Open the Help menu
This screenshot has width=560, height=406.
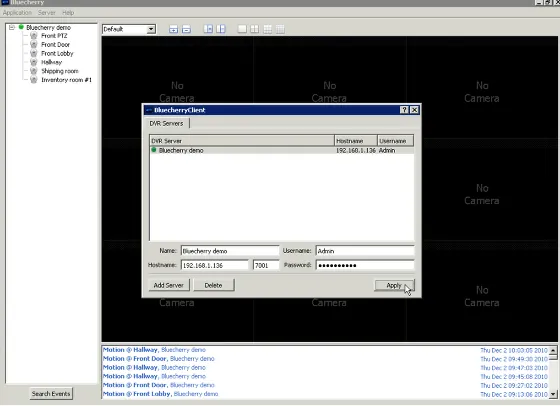[x=68, y=12]
